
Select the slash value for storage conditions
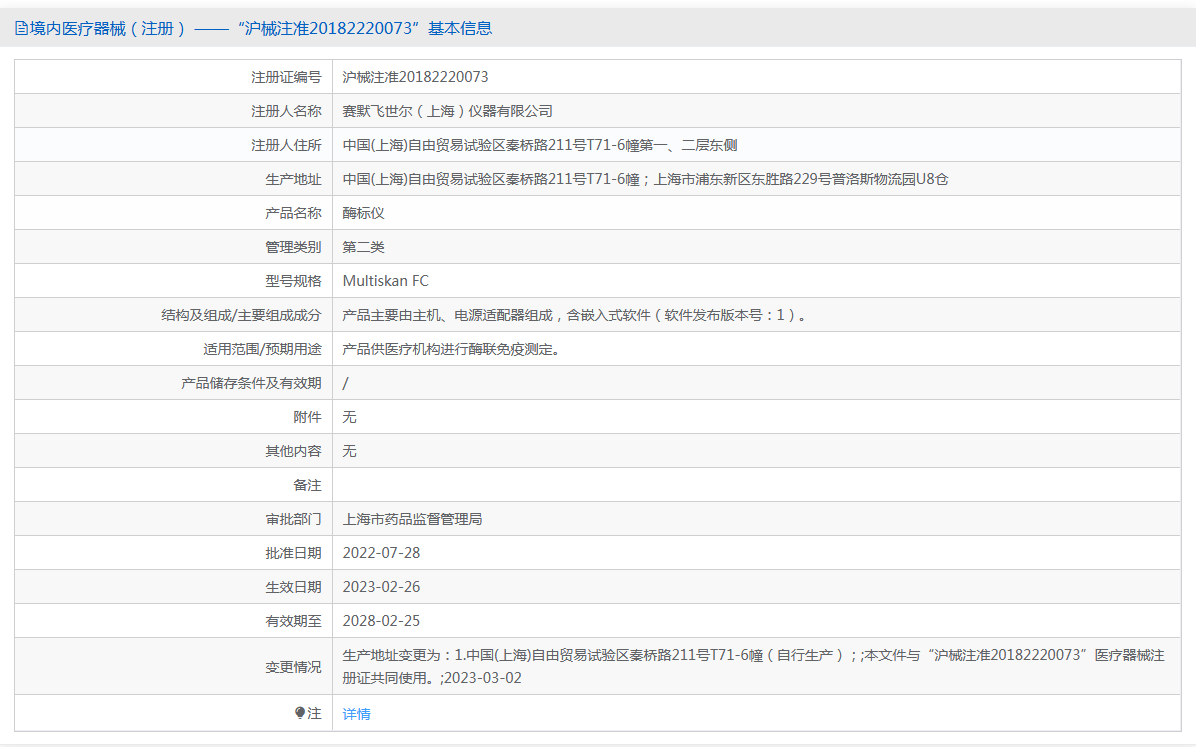coord(346,383)
